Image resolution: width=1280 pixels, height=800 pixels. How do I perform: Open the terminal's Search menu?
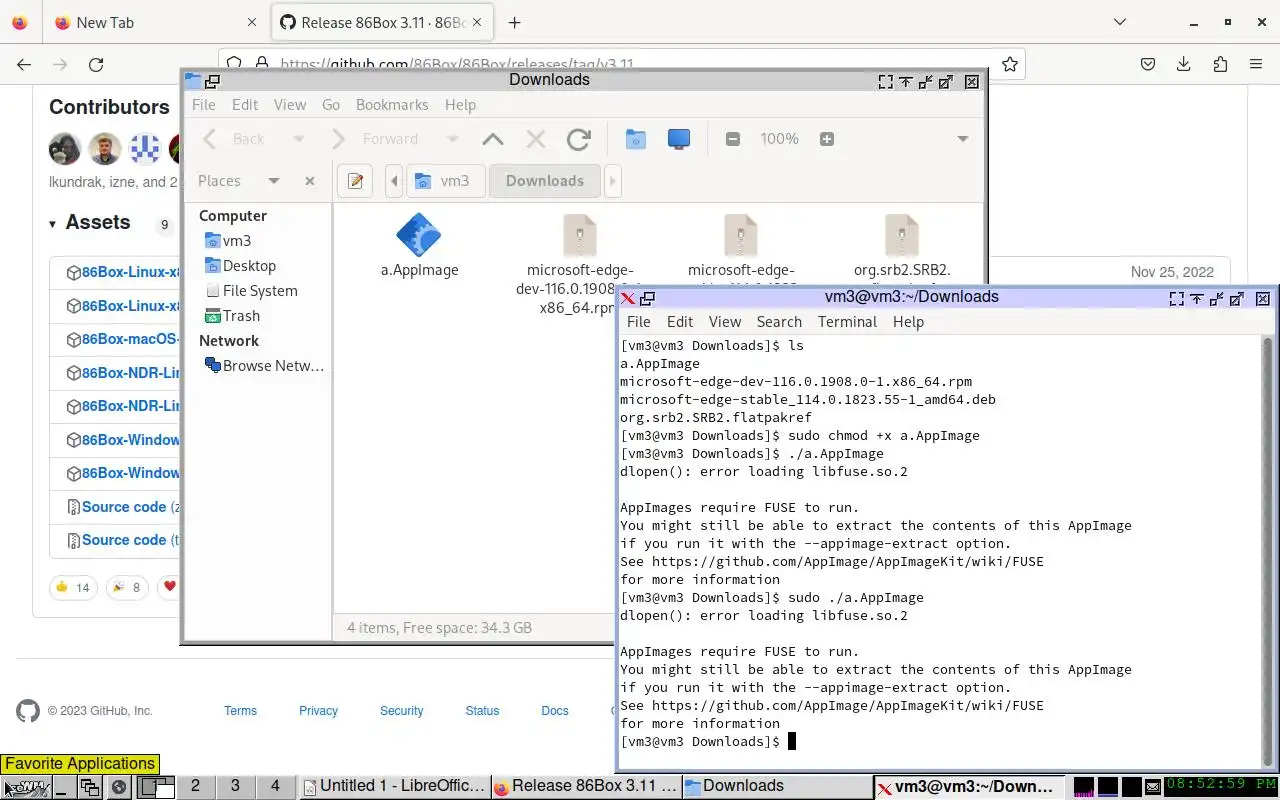coord(779,322)
